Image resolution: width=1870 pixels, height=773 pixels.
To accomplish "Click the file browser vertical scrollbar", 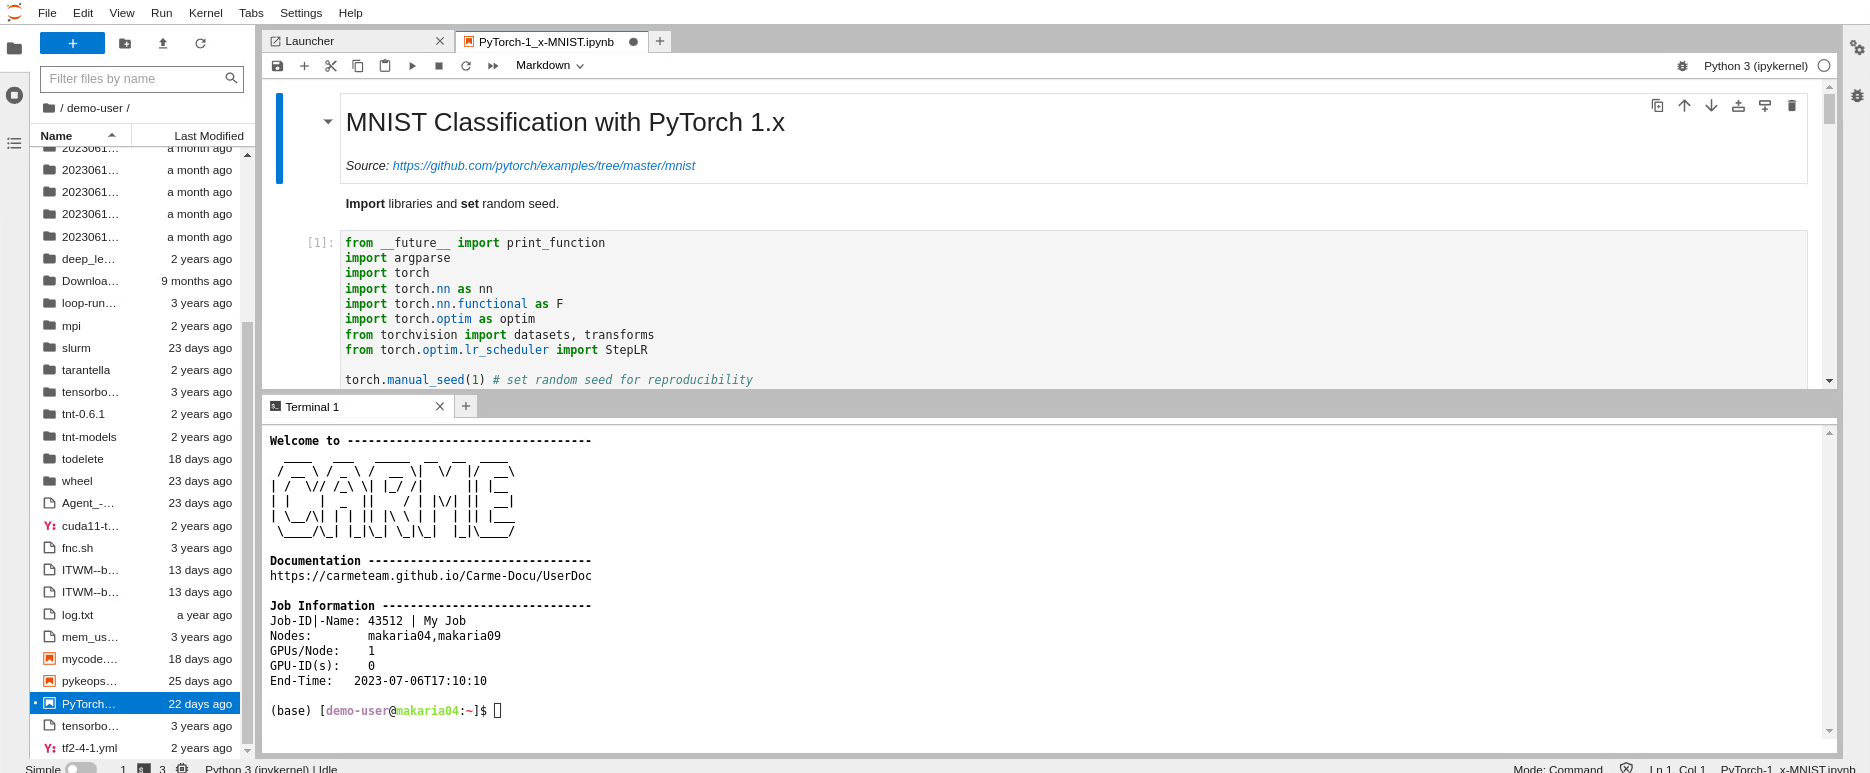I will [248, 533].
